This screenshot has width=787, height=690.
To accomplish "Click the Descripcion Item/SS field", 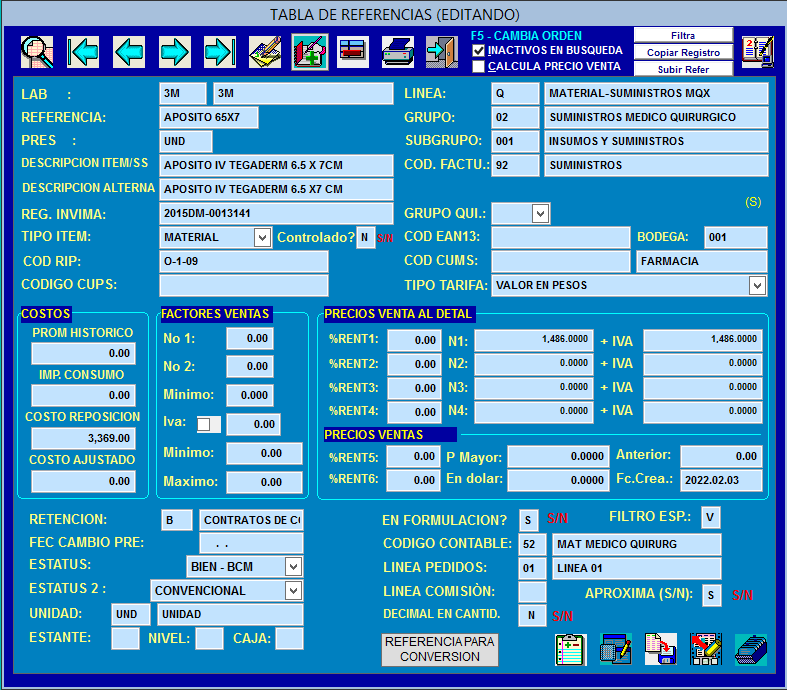I will (276, 165).
